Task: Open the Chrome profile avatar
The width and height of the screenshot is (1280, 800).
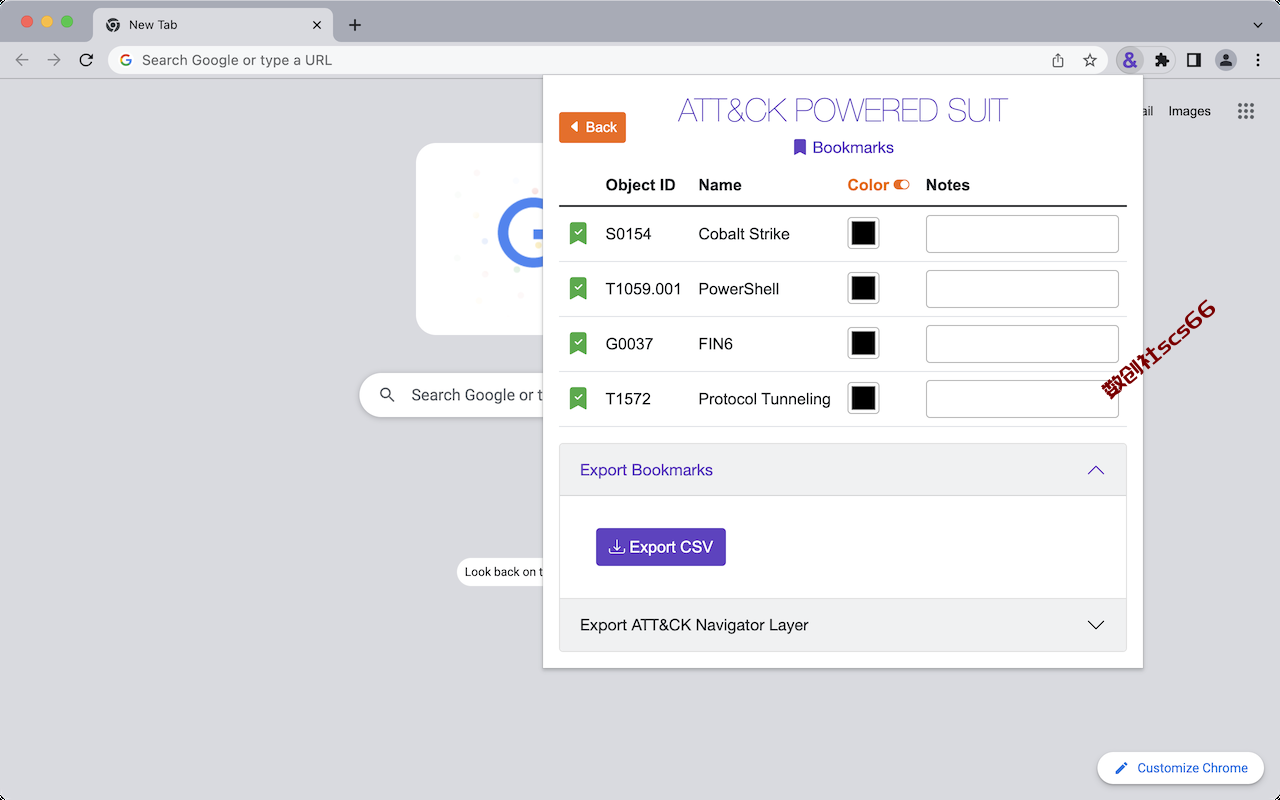Action: pyautogui.click(x=1226, y=60)
